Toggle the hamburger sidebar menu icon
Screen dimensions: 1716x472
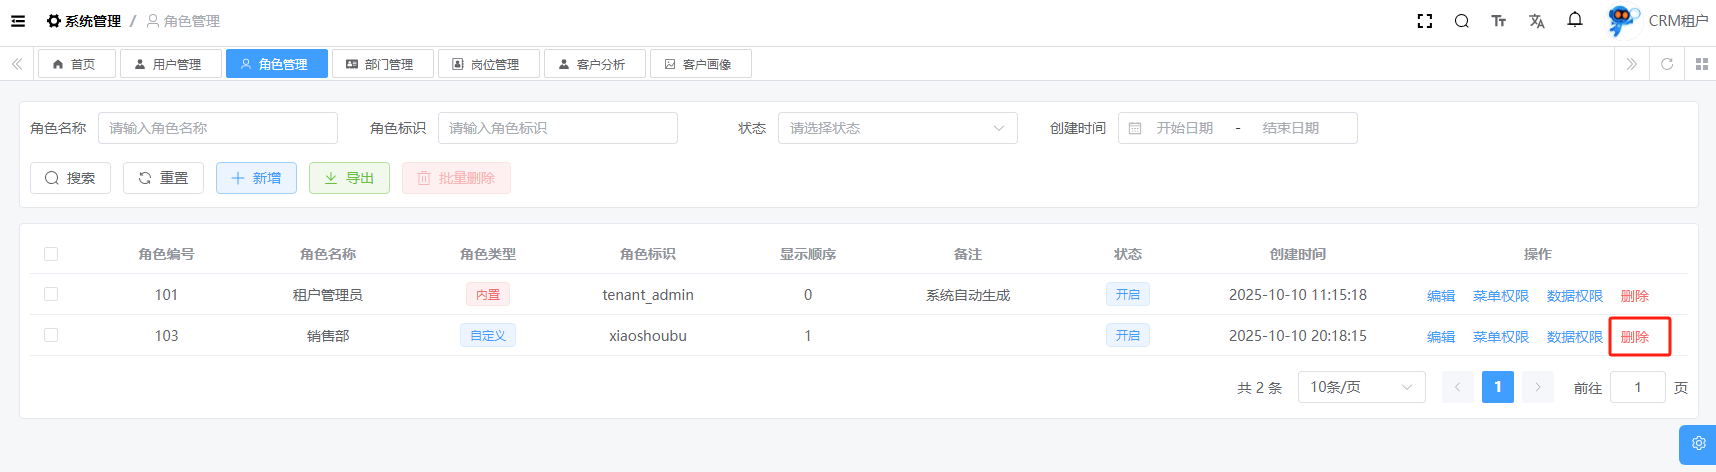[x=18, y=21]
